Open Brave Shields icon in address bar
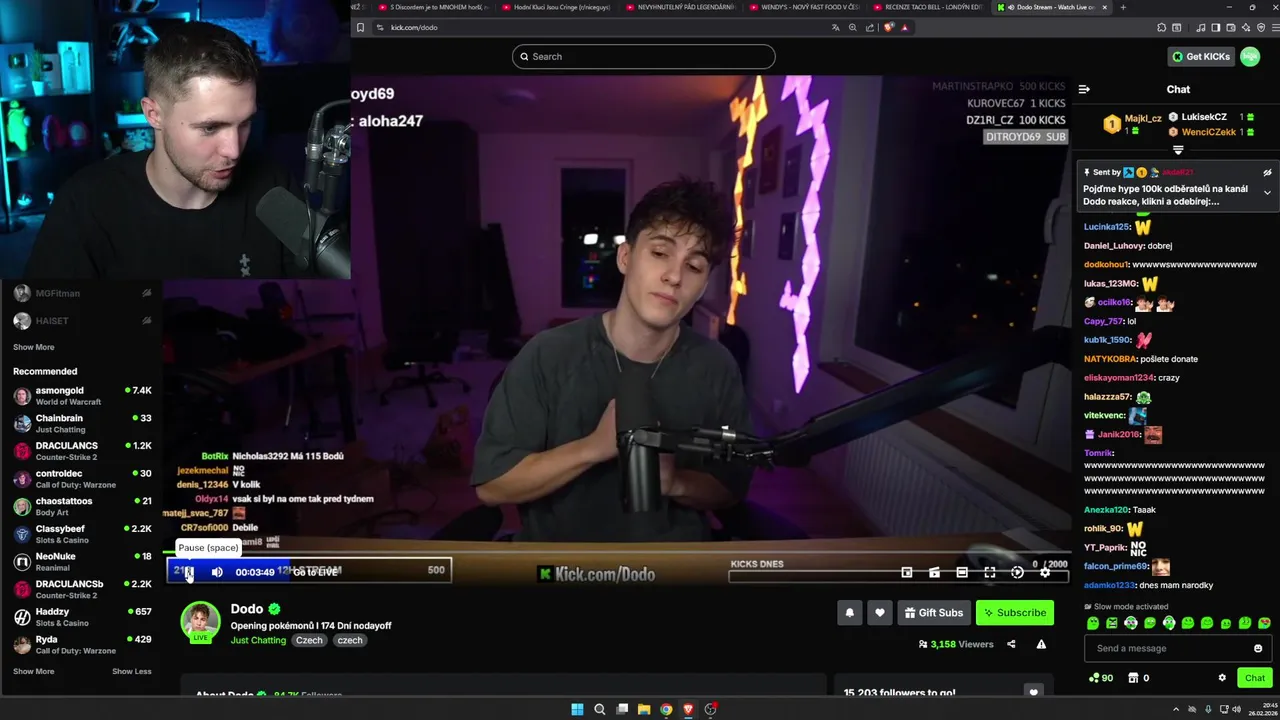 tap(888, 27)
